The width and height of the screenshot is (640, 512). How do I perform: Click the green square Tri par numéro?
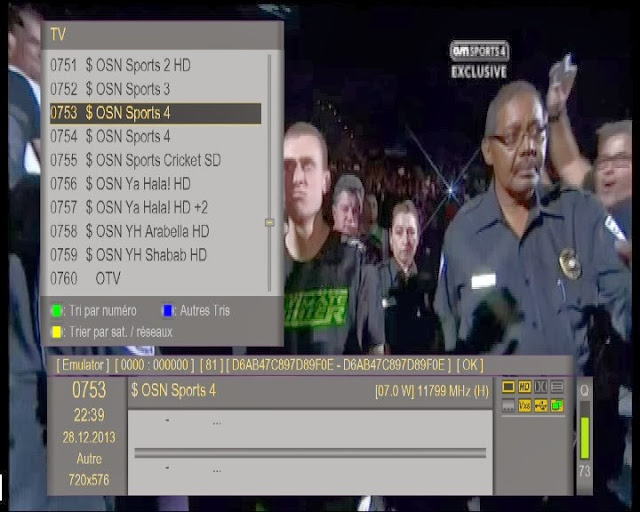click(57, 311)
